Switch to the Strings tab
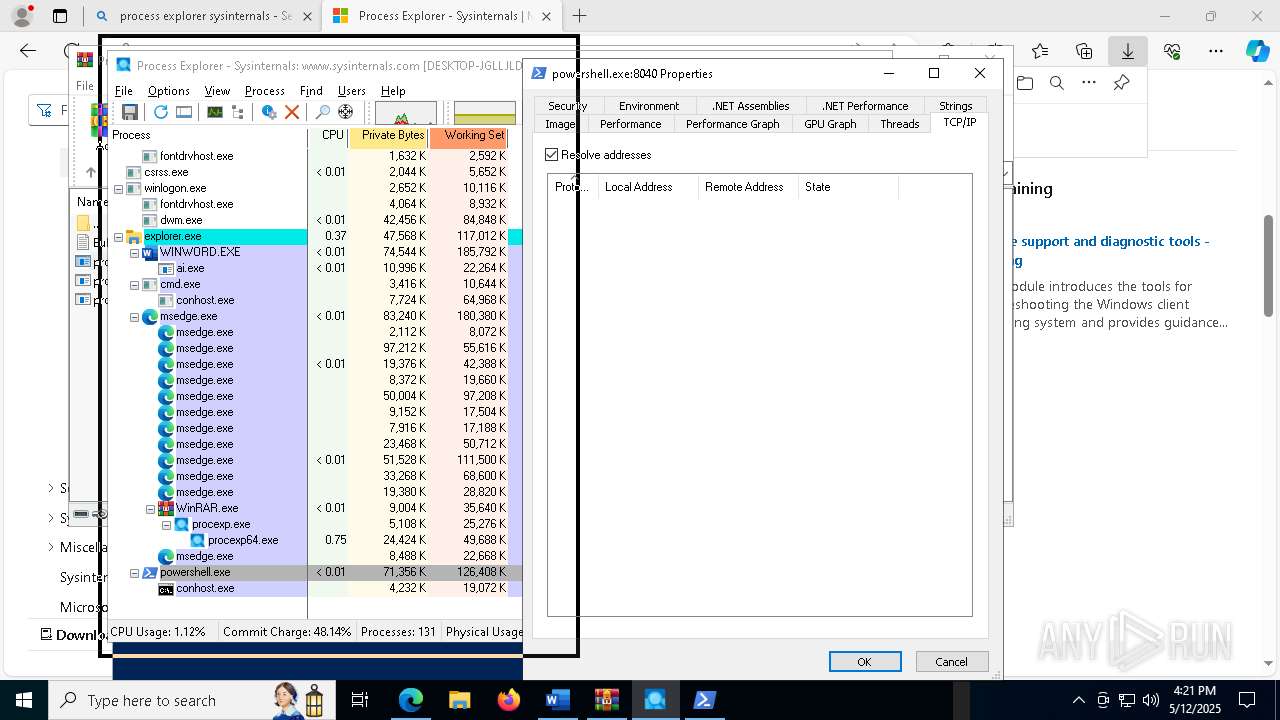 955,106
